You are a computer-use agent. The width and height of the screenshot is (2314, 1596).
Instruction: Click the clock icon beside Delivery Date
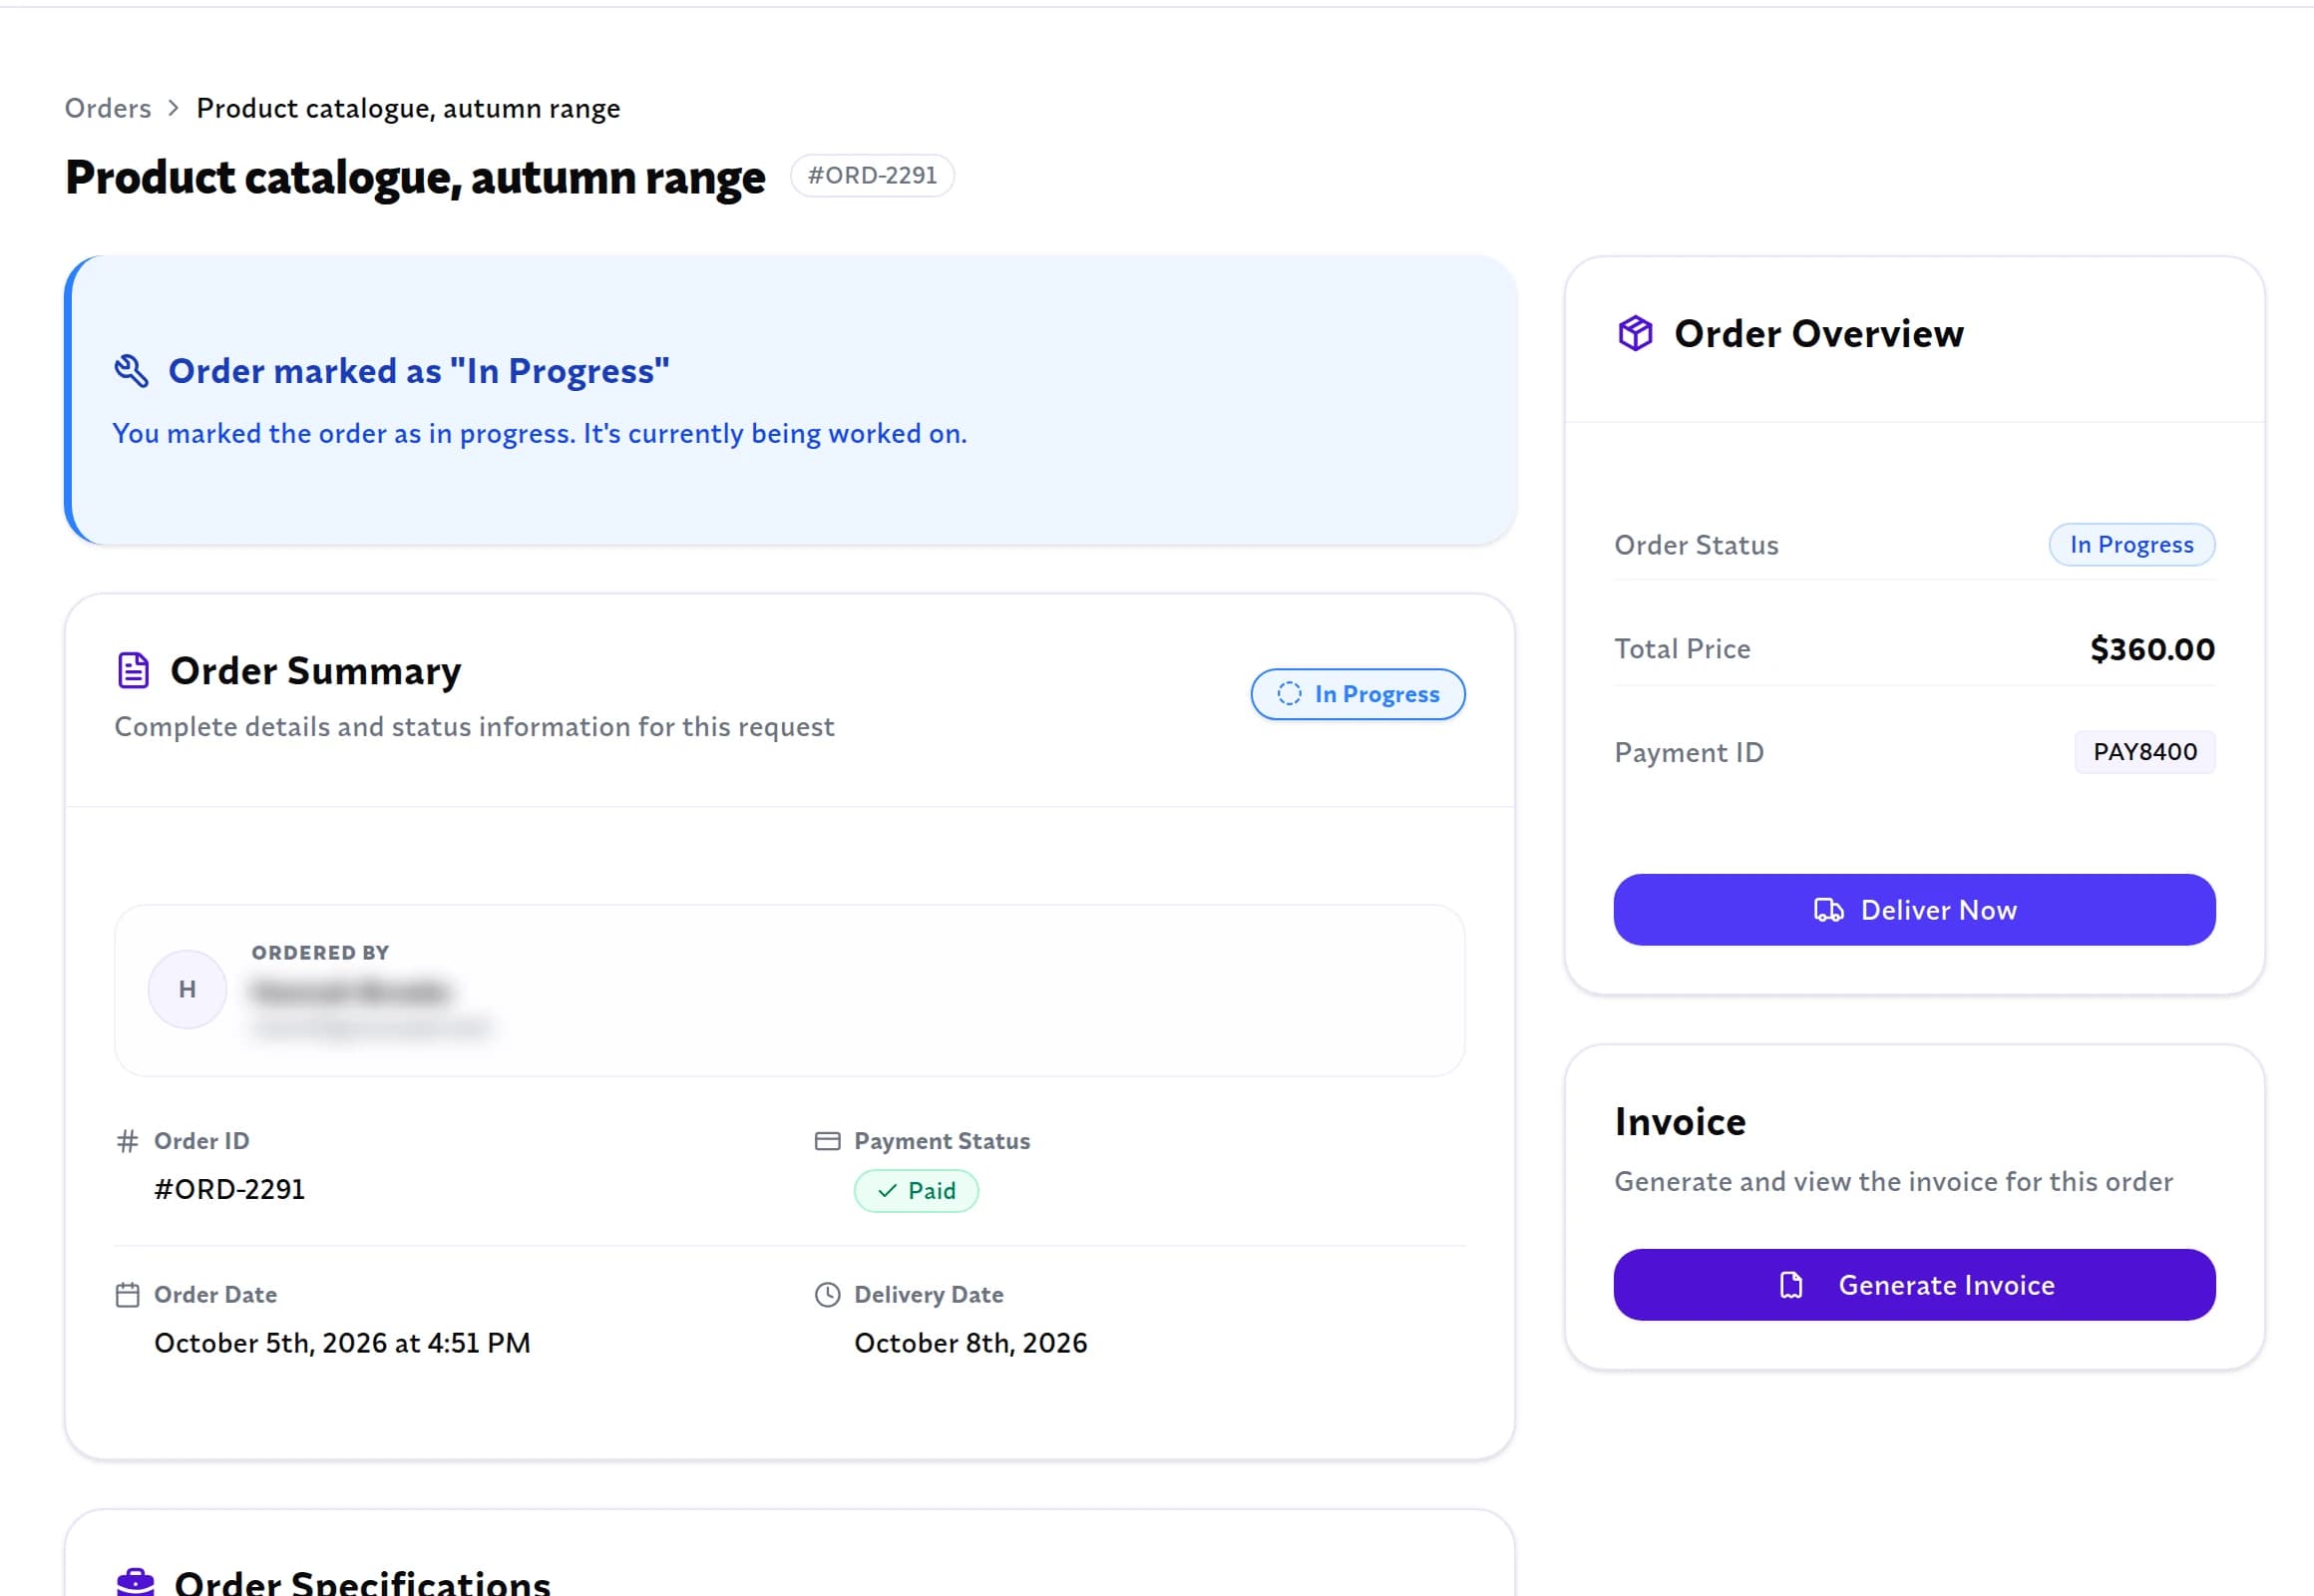[x=827, y=1295]
